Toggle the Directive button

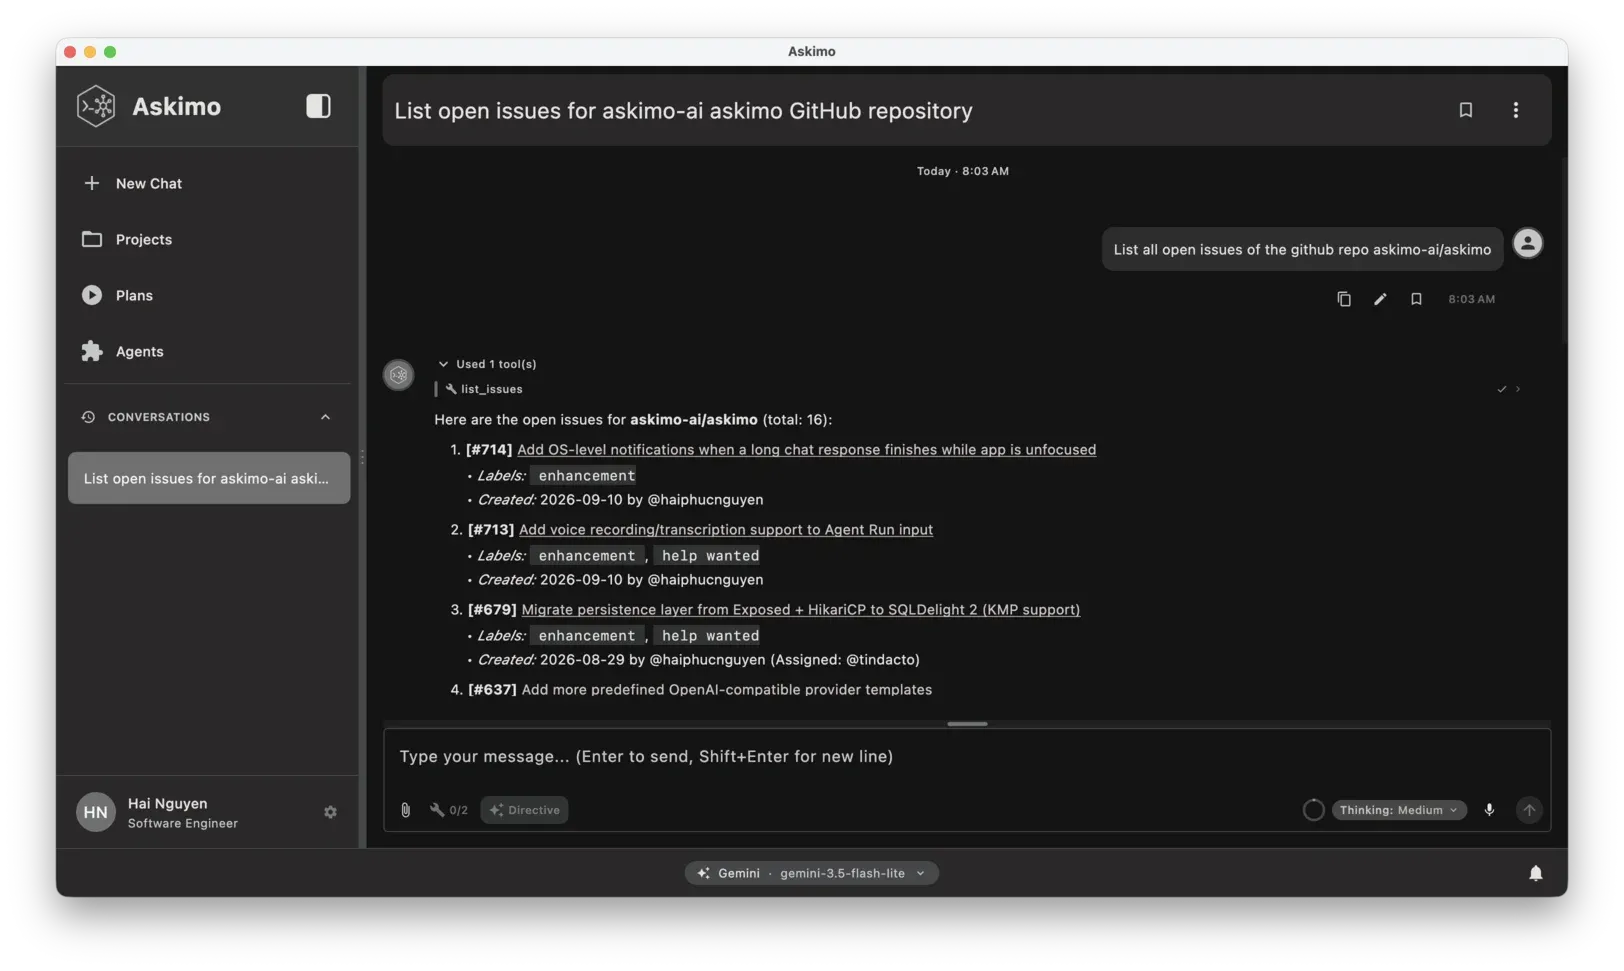(524, 810)
